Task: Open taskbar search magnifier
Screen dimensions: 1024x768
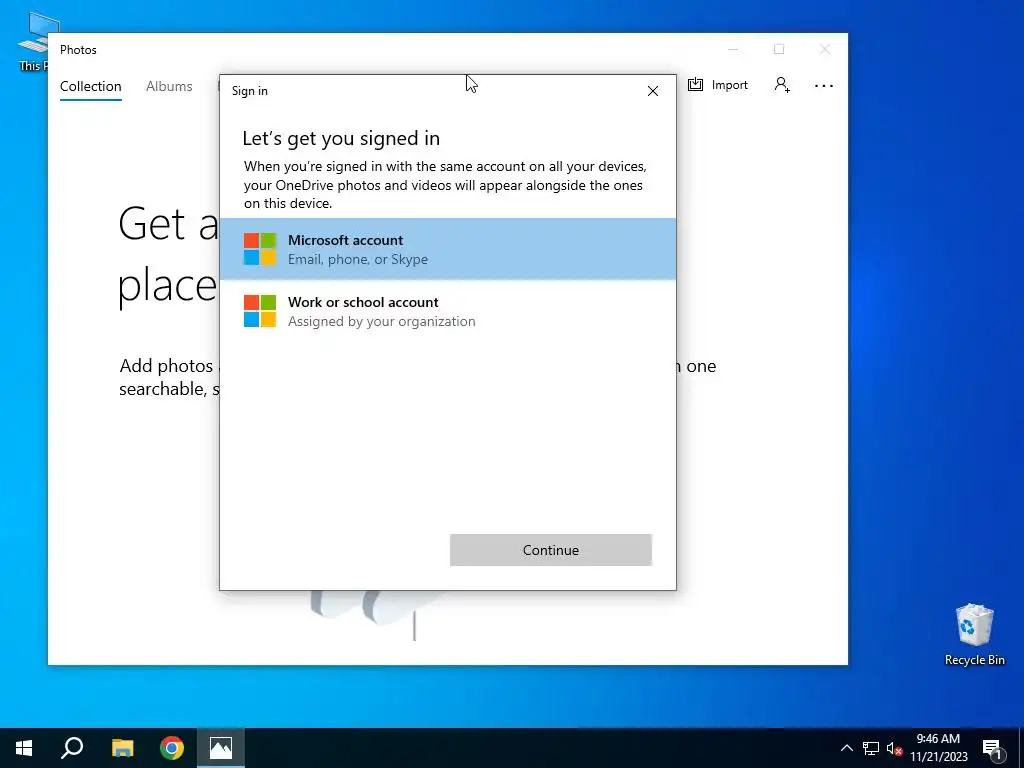Action: (72, 748)
